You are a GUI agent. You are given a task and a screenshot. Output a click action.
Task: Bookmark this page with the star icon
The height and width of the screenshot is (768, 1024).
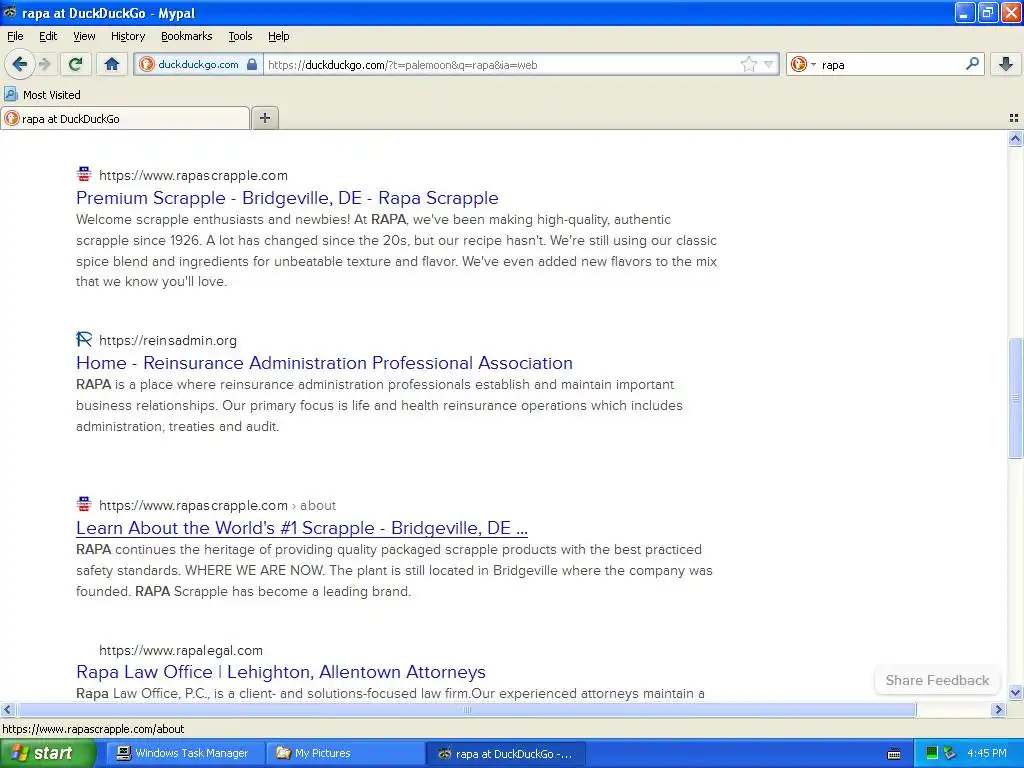pos(748,64)
